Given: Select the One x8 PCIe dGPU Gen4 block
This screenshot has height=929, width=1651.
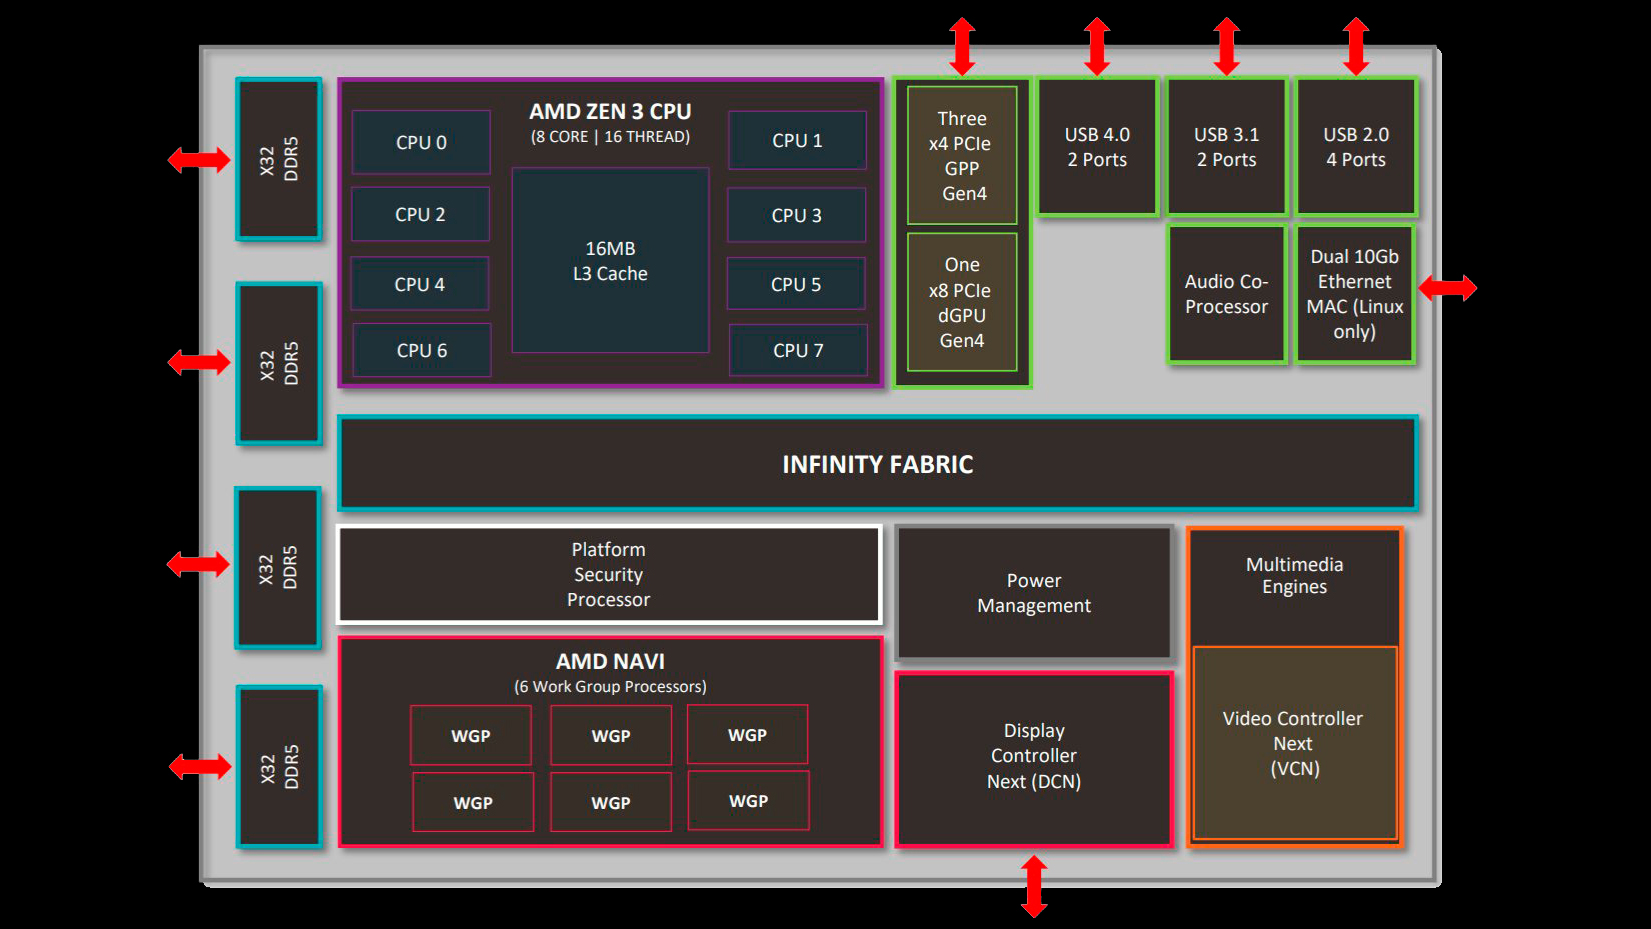Looking at the screenshot, I should (x=962, y=302).
